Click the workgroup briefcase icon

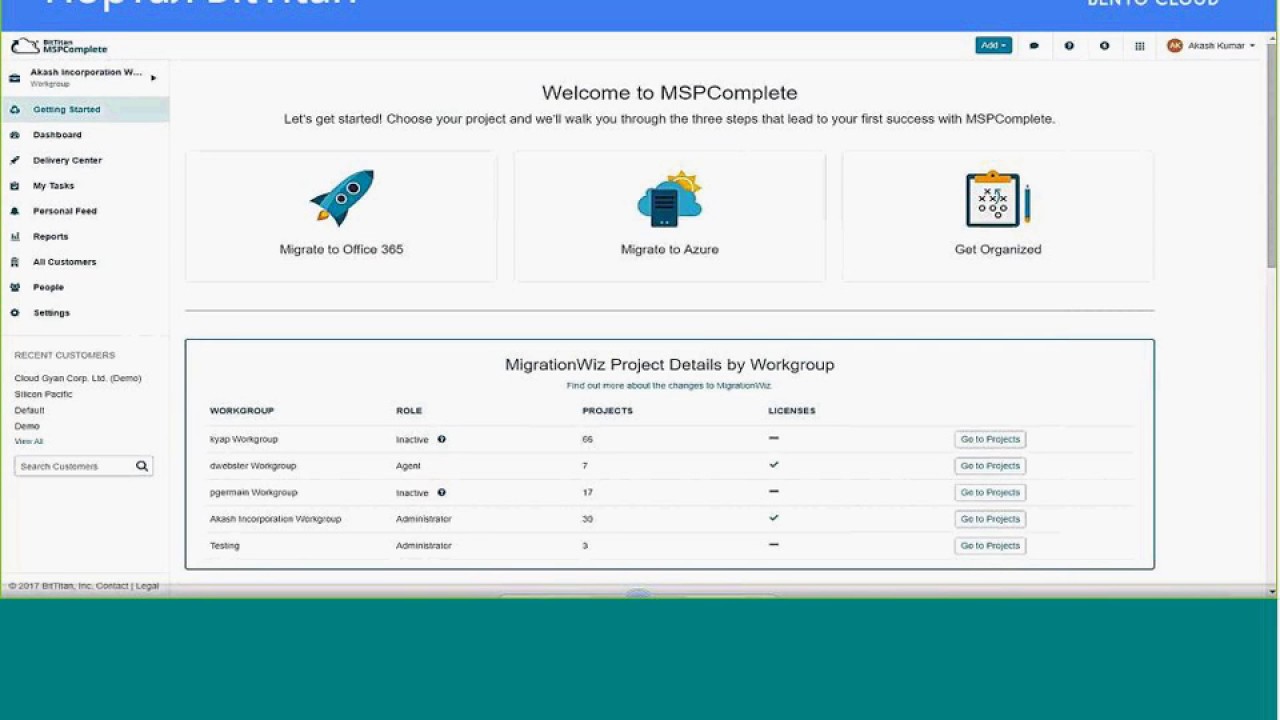coord(14,78)
